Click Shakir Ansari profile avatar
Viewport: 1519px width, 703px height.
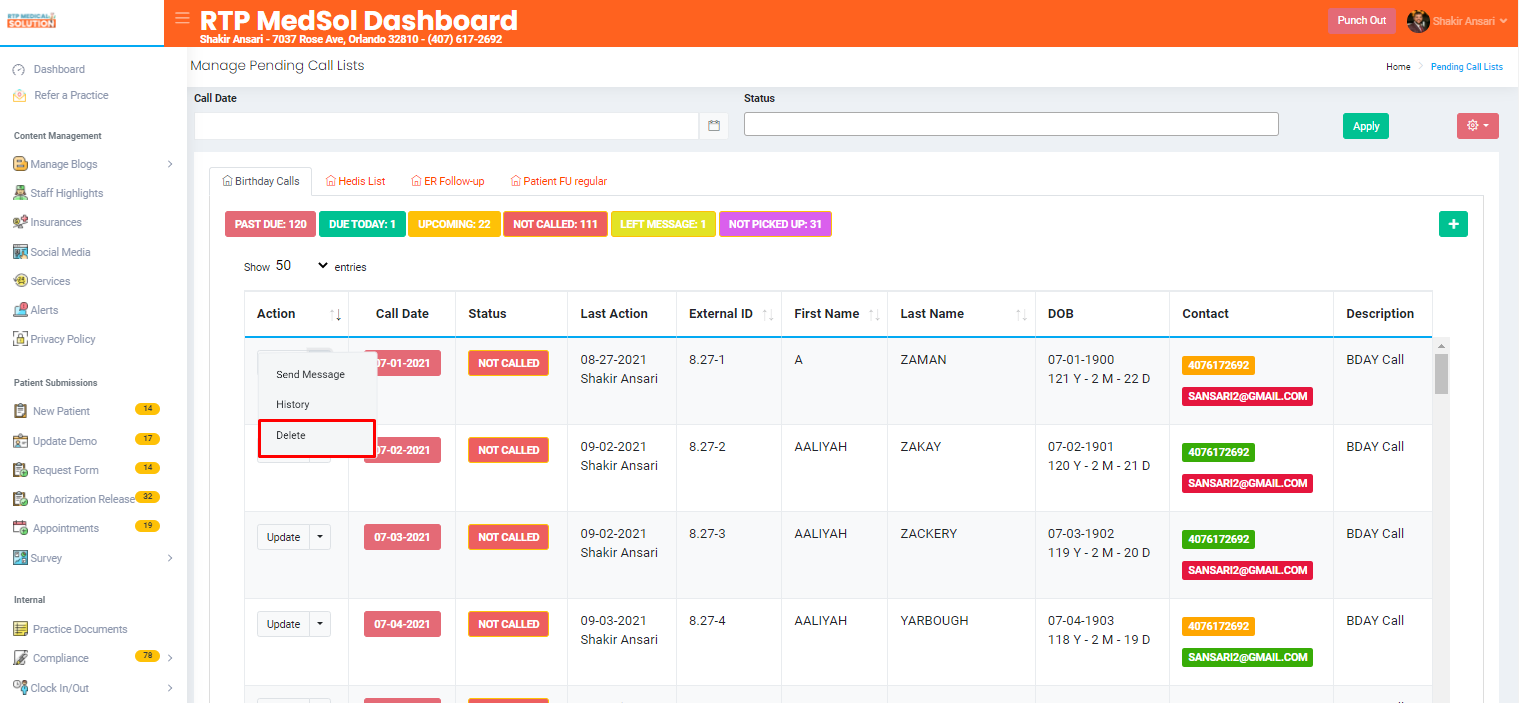(1418, 21)
